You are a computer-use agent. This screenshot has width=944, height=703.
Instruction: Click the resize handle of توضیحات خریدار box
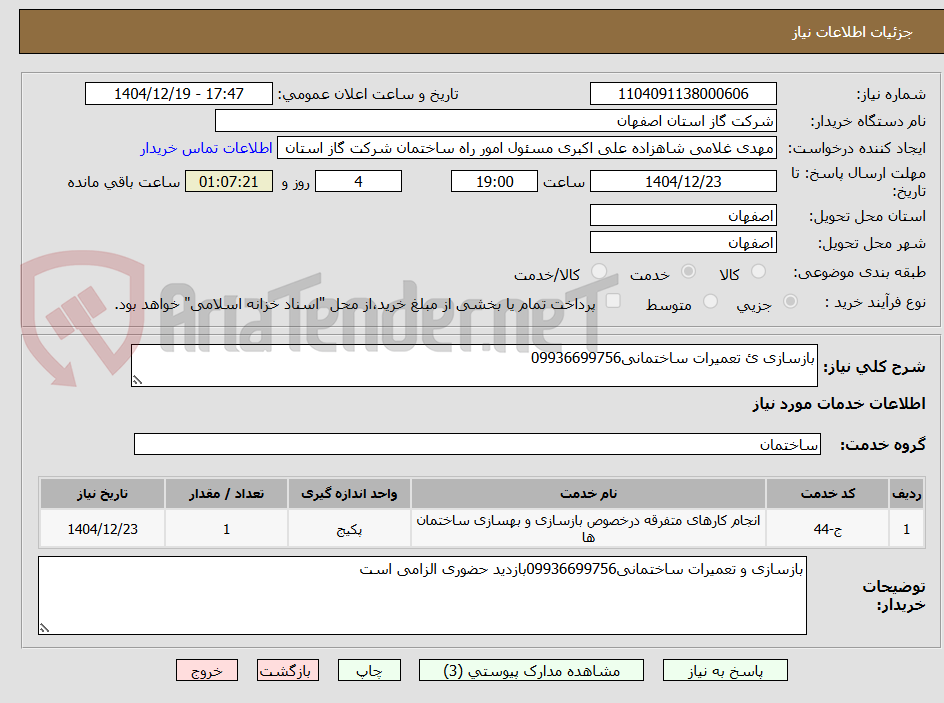tap(44, 628)
